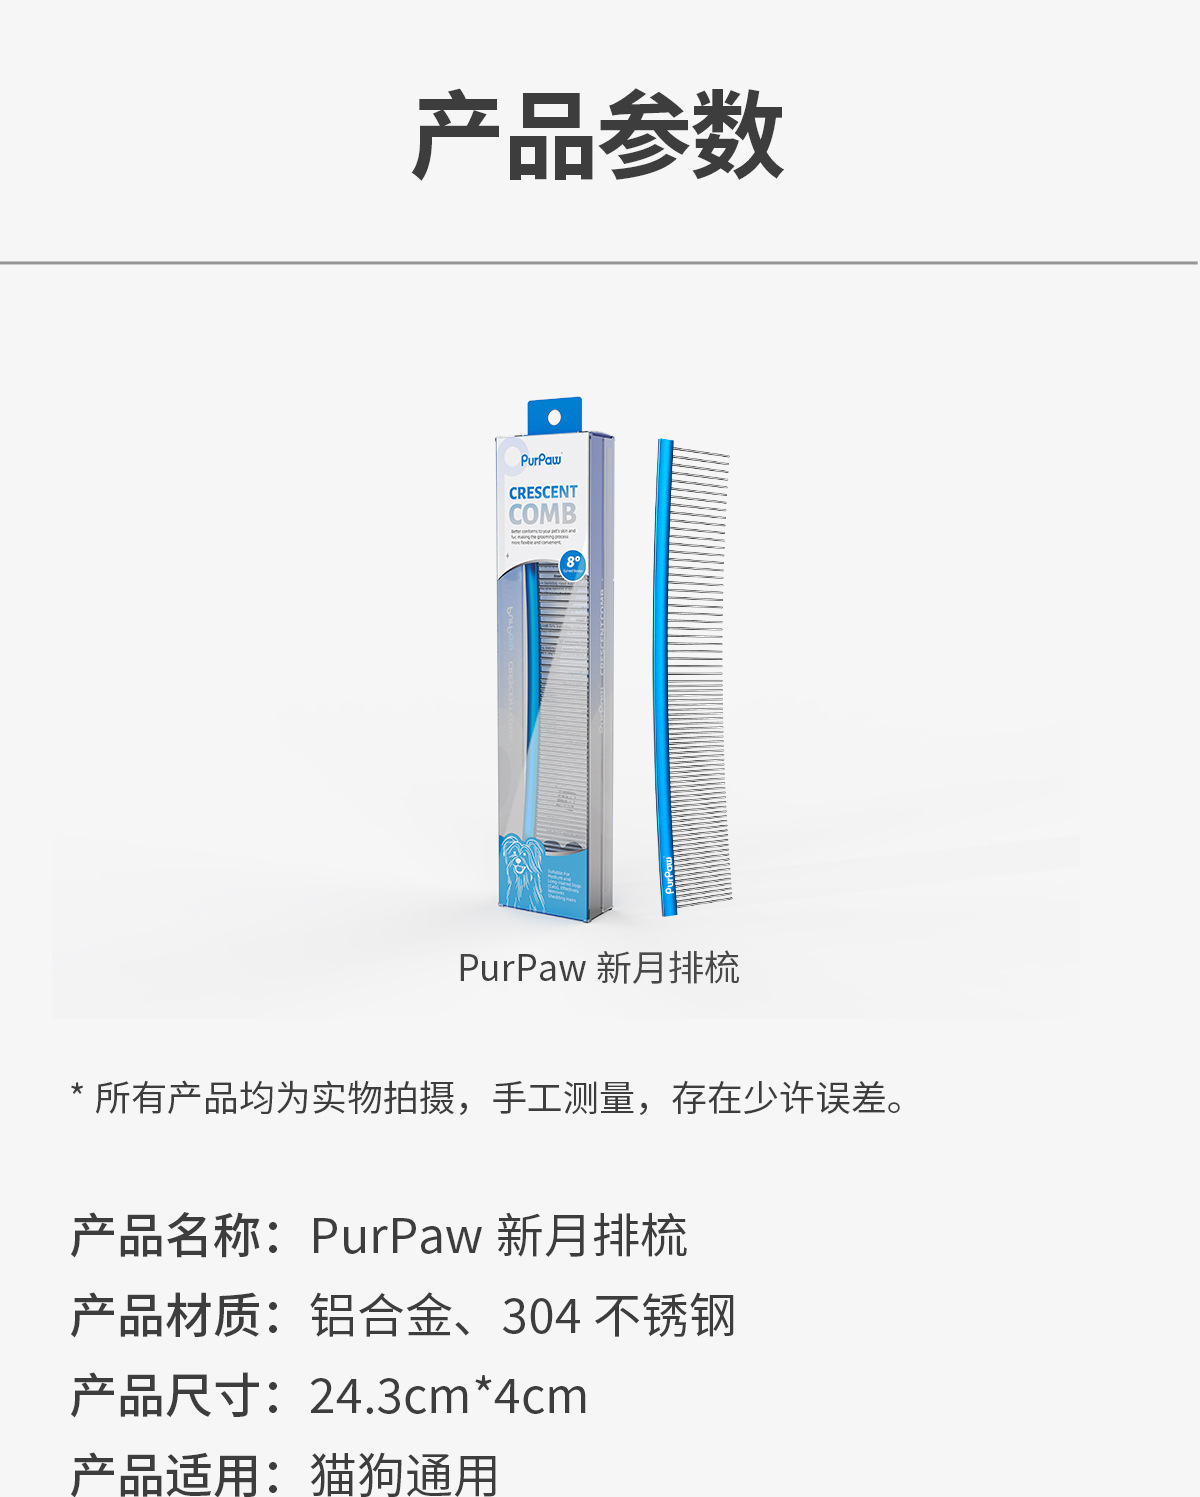Click the 产品参数 heading
Viewport: 1200px width, 1497px height.
598,136
